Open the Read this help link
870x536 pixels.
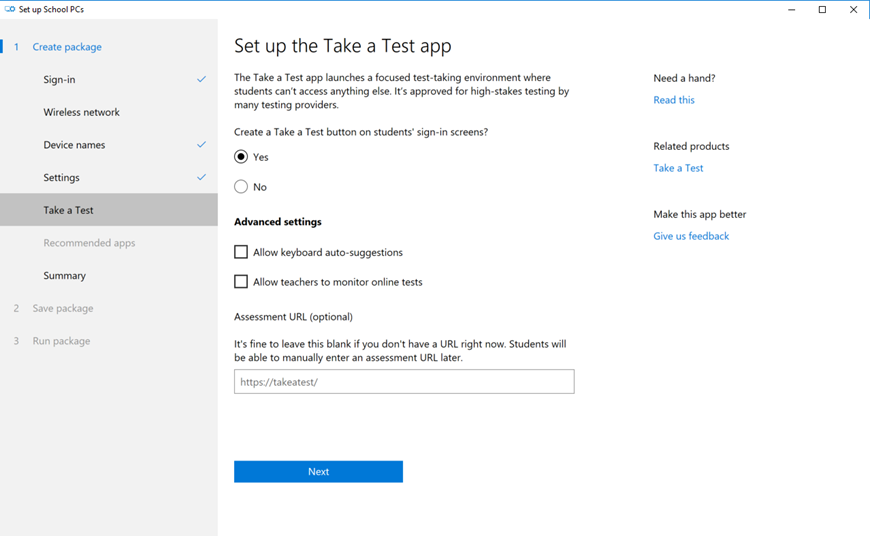(x=673, y=100)
